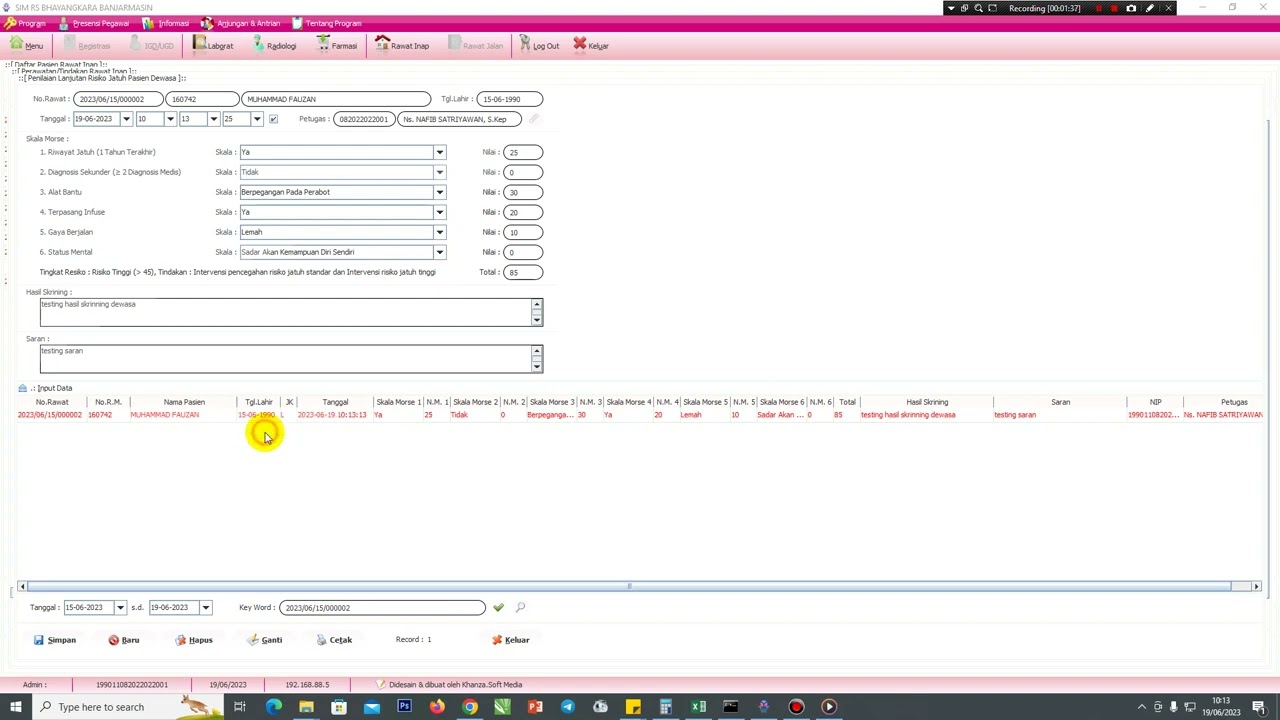Open the Radiologi module
The width and height of the screenshot is (1280, 720).
(x=274, y=45)
